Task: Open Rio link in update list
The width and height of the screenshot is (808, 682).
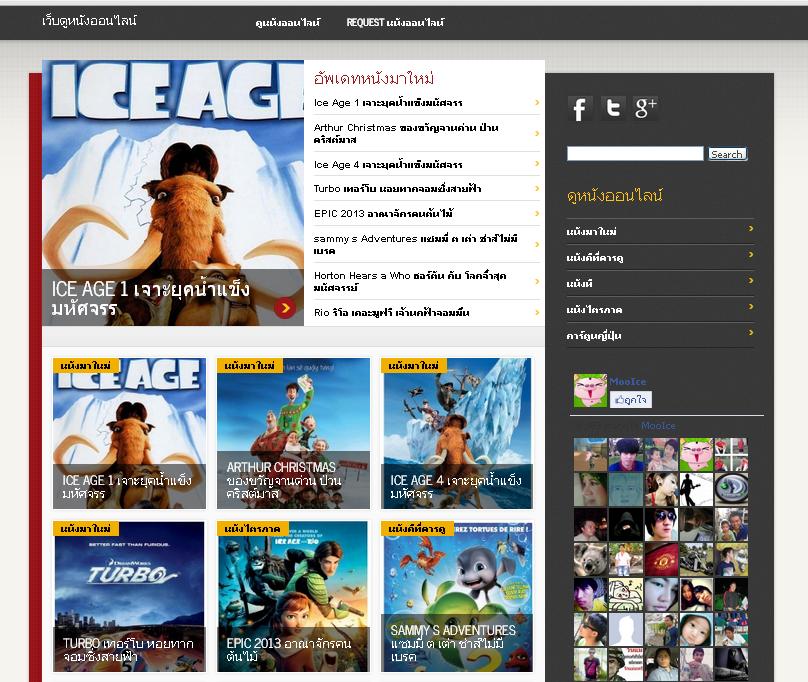Action: (392, 312)
